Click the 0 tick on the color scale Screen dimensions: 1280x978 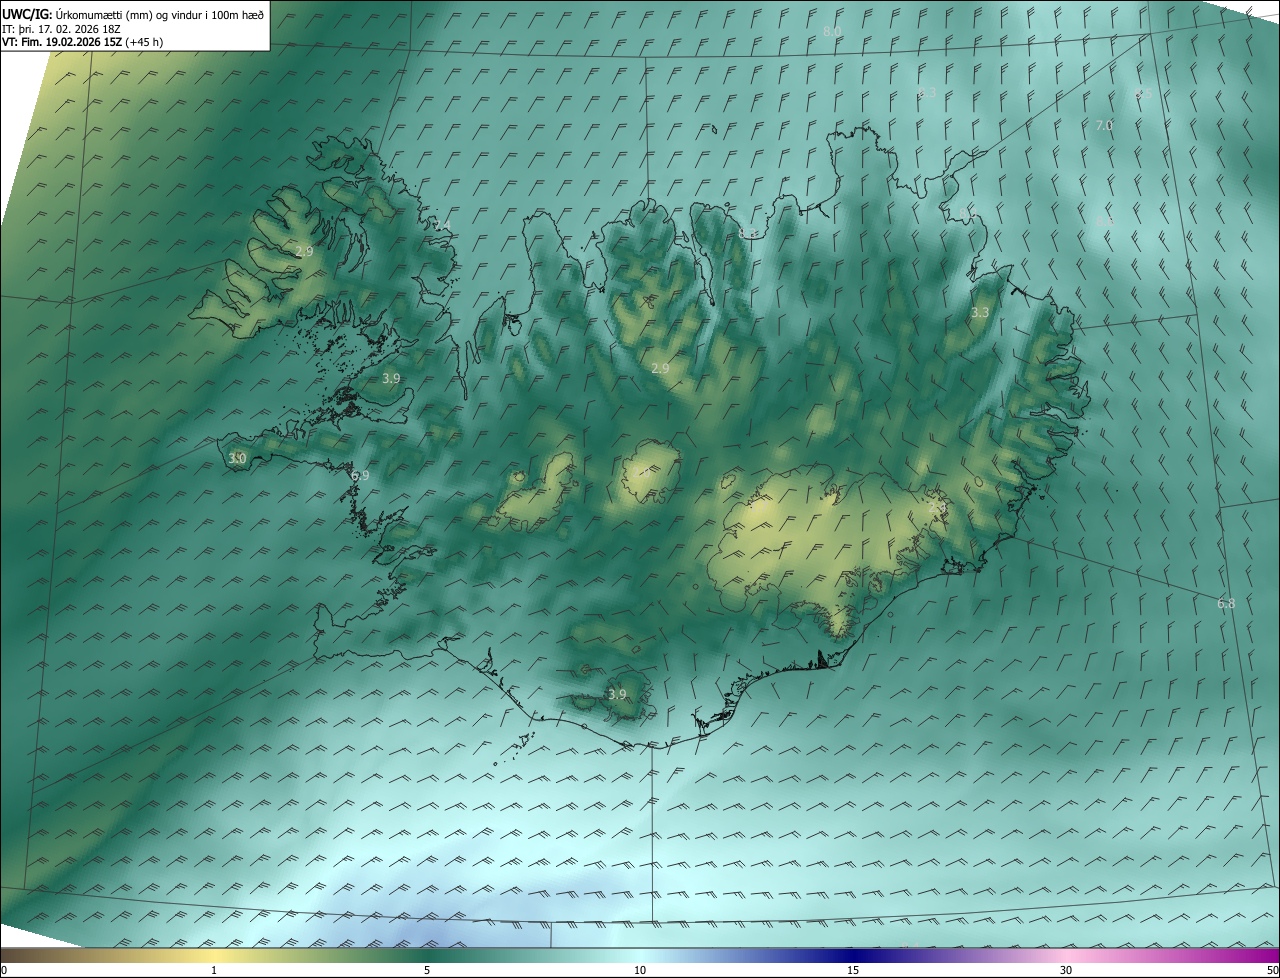click(4, 970)
